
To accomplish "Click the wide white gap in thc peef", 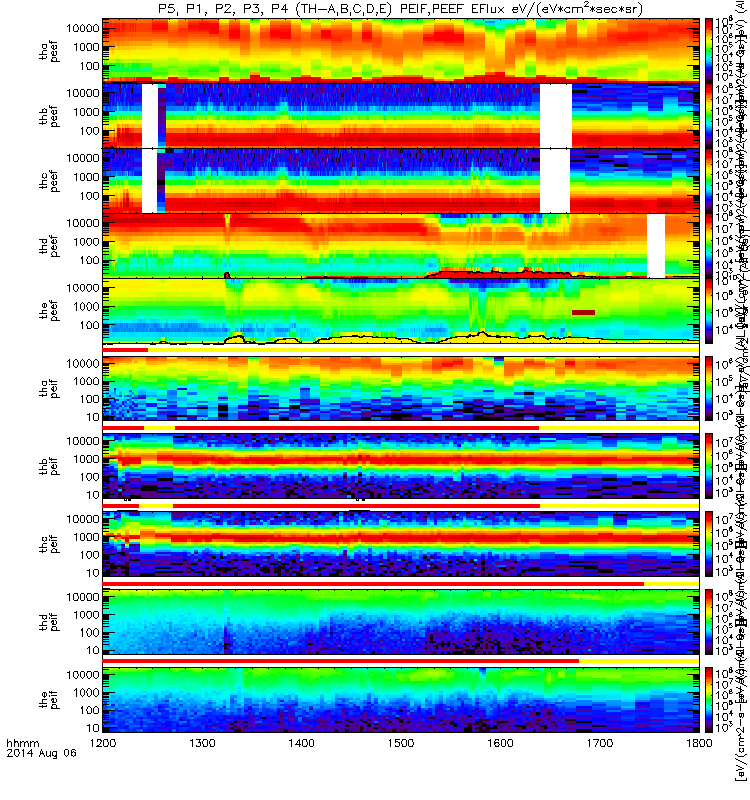I will tap(555, 180).
